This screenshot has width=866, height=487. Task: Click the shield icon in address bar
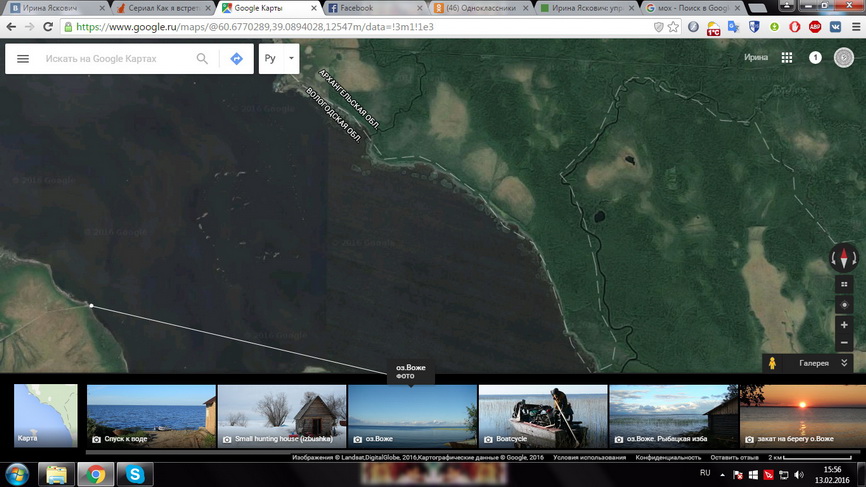658,27
